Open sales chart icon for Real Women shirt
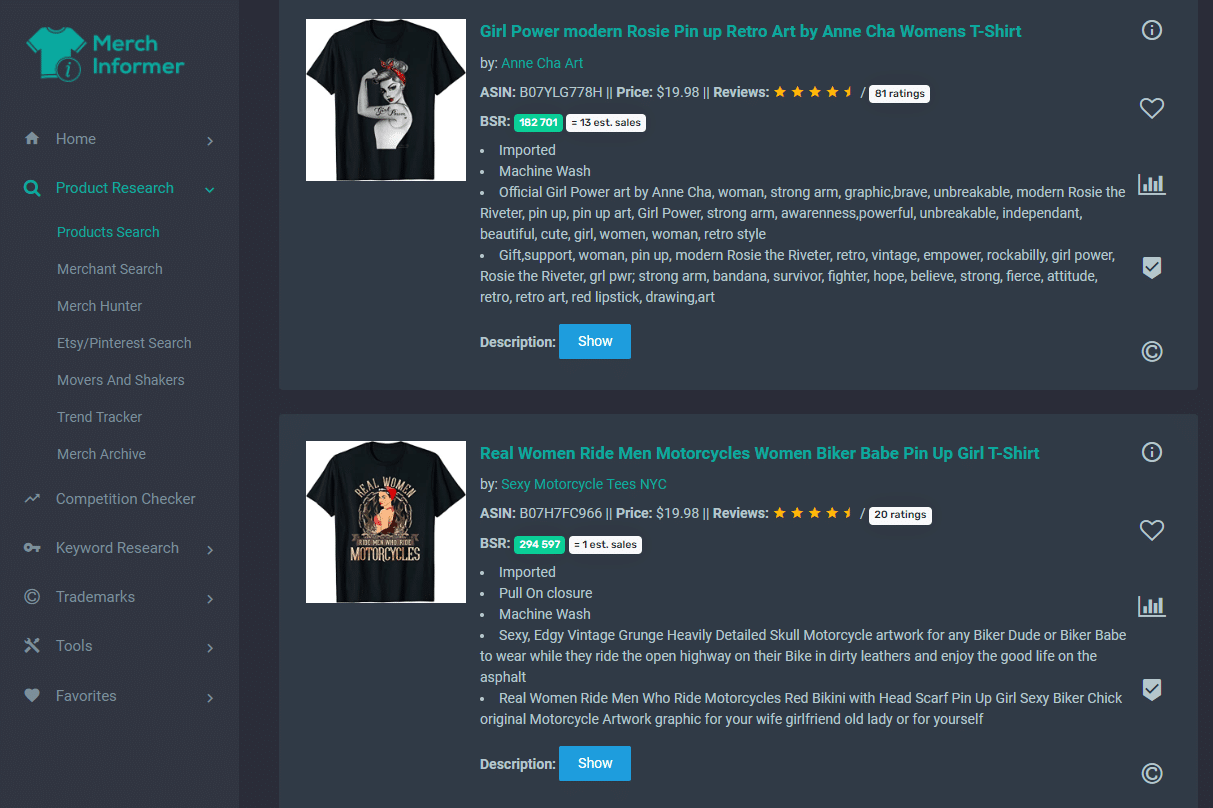The width and height of the screenshot is (1213, 808). tap(1152, 606)
